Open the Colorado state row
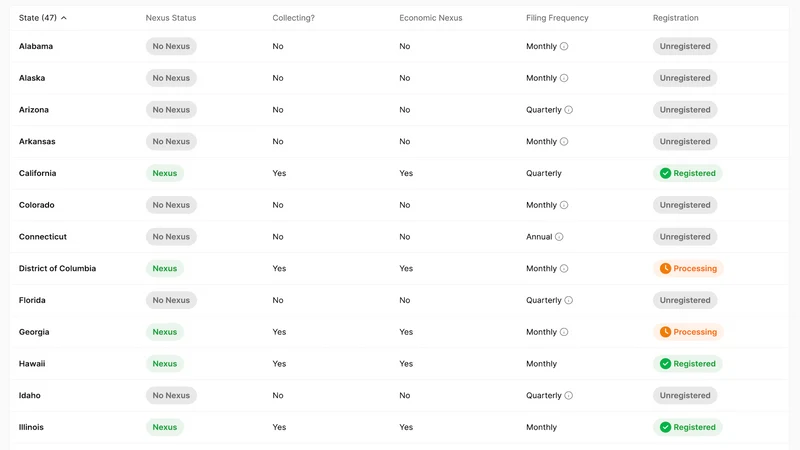The width and height of the screenshot is (800, 450). point(399,205)
